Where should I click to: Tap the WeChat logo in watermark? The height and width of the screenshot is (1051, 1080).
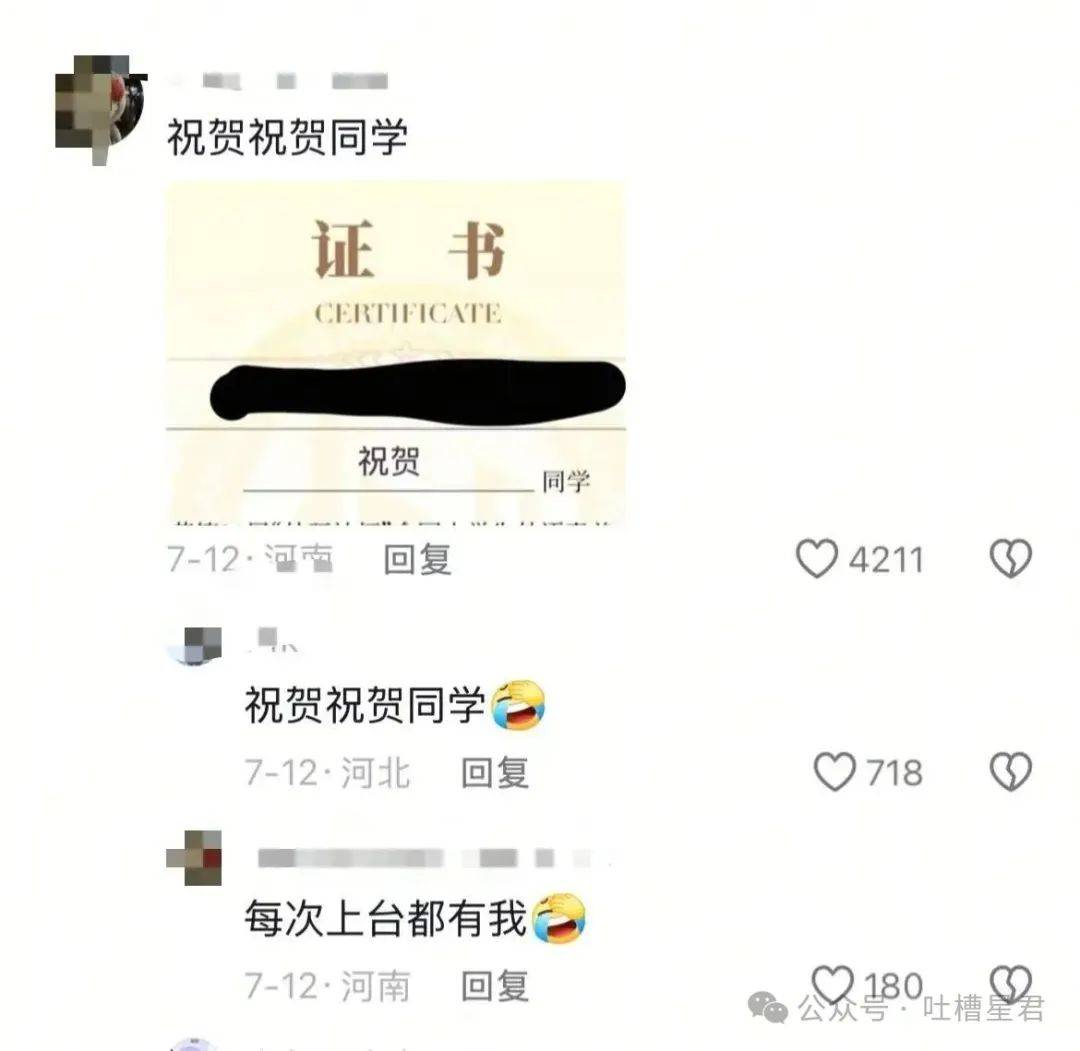767,1008
